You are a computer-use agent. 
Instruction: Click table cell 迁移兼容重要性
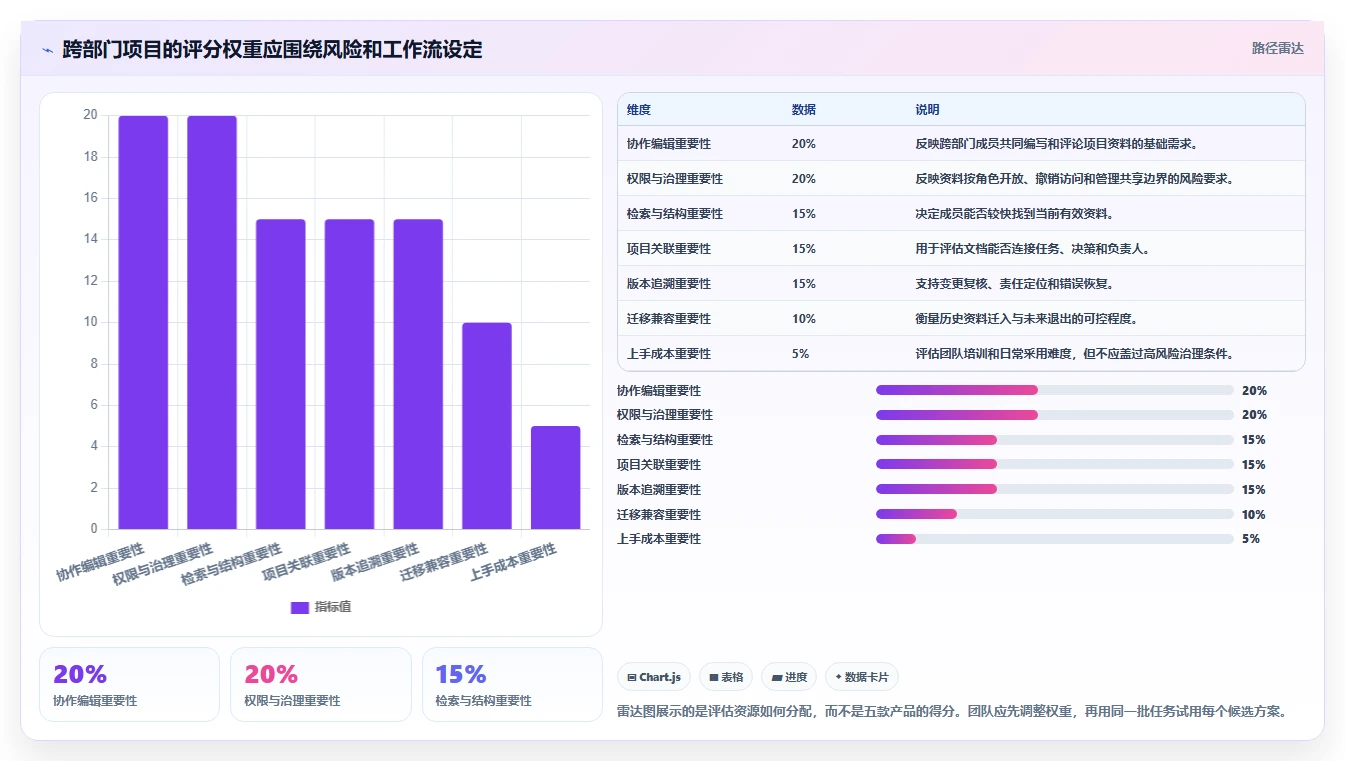669,319
